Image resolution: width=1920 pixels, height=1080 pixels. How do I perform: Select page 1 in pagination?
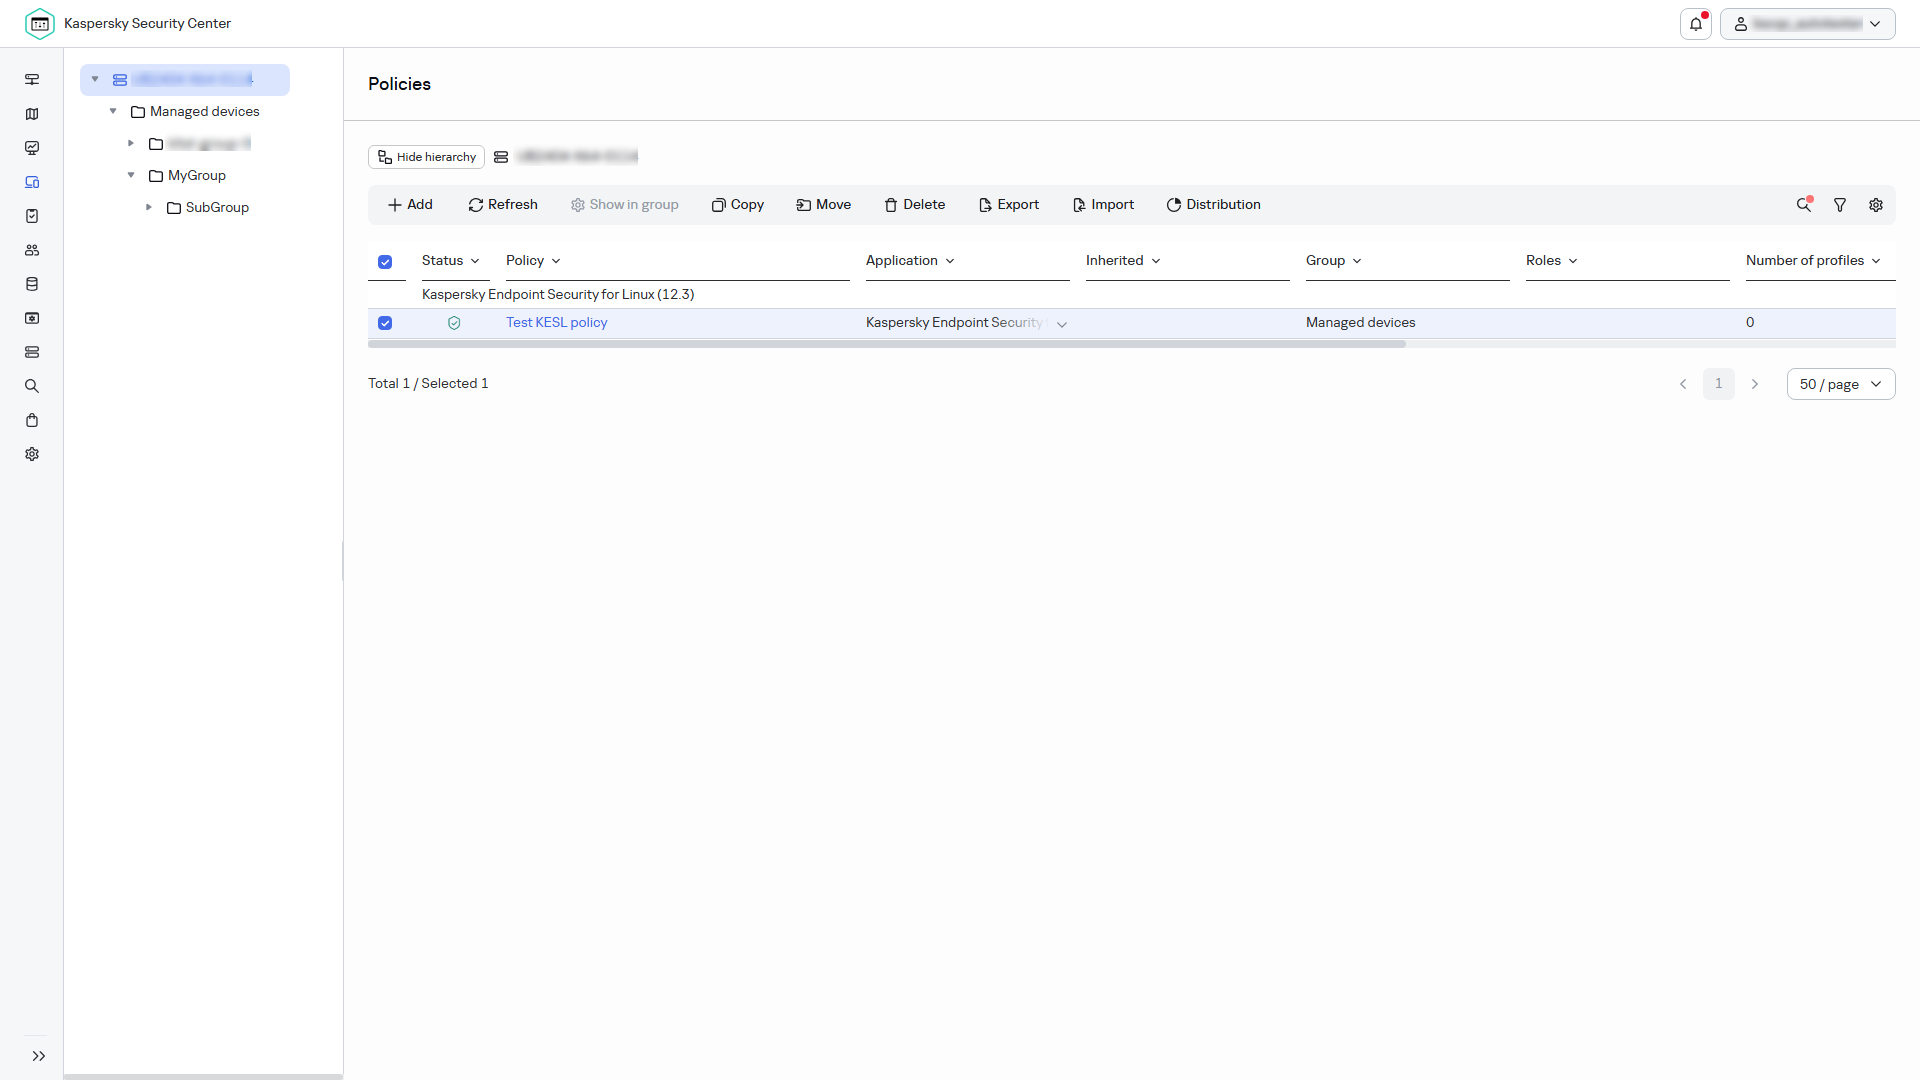[x=1719, y=384]
